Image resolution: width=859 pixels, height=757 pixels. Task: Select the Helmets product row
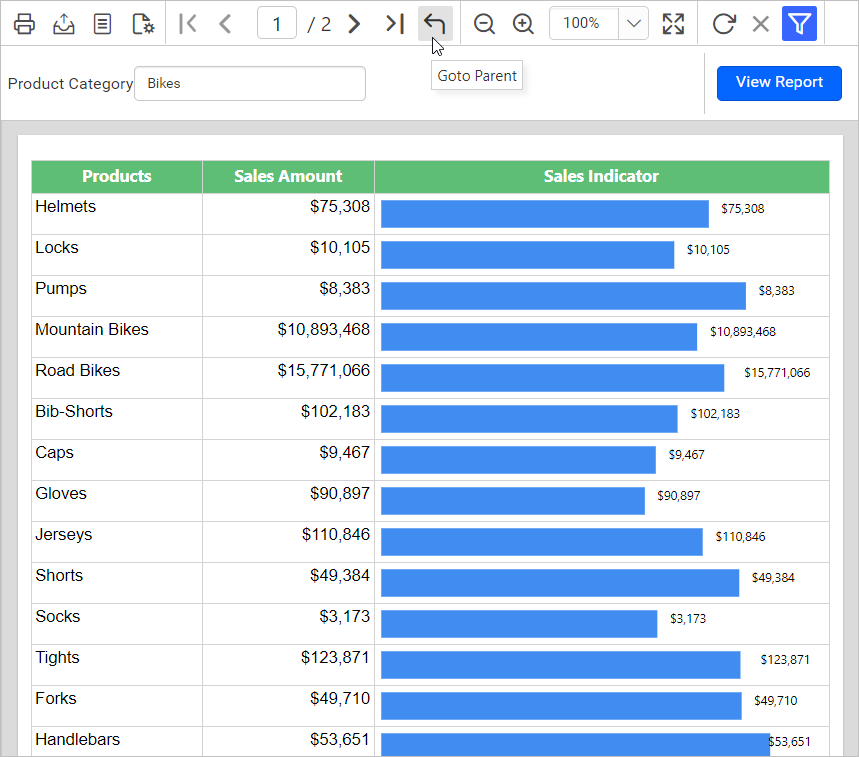(430, 214)
